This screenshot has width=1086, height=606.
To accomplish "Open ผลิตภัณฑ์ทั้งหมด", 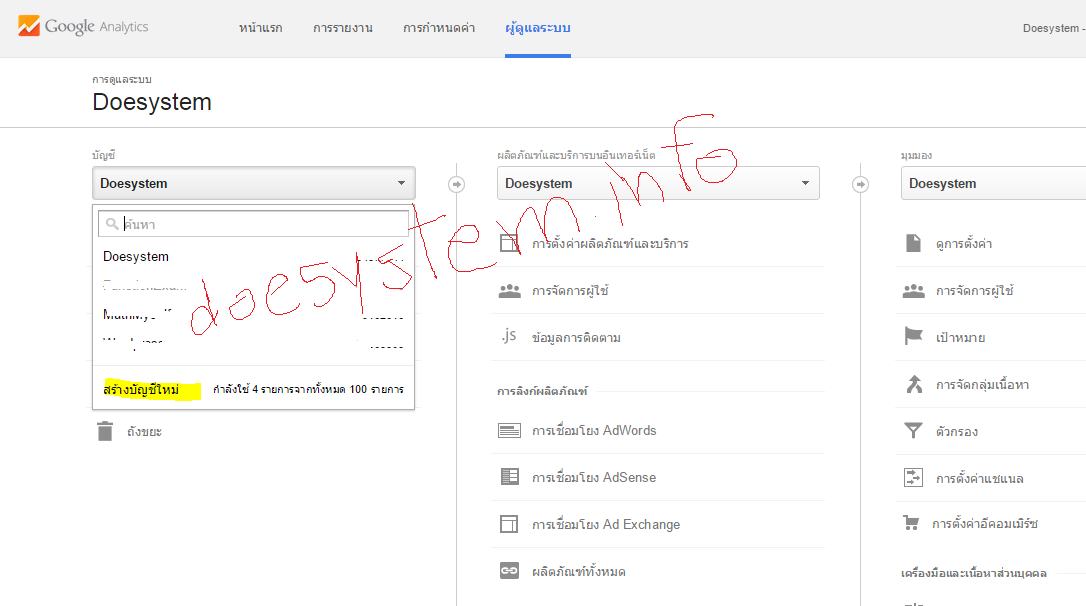I will pyautogui.click(x=579, y=572).
